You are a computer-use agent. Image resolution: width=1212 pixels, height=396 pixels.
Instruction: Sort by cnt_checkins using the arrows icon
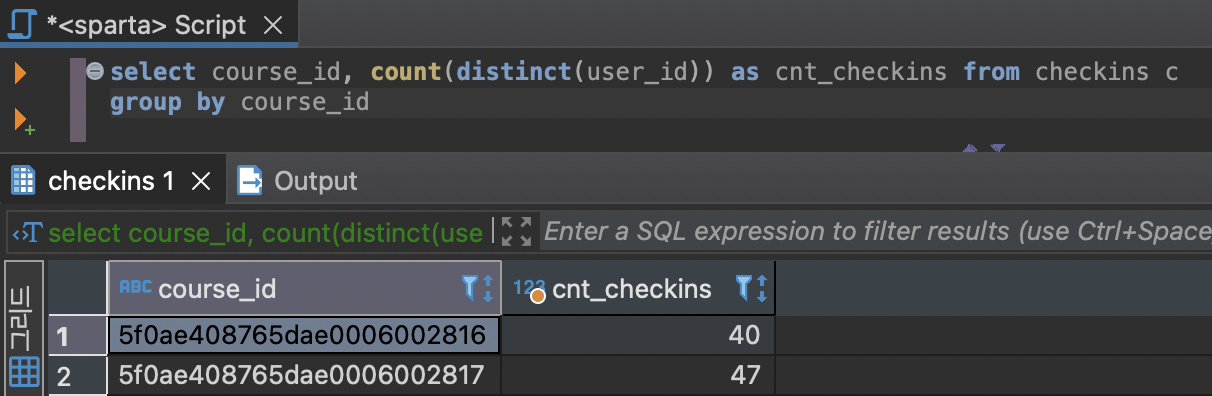[x=762, y=289]
